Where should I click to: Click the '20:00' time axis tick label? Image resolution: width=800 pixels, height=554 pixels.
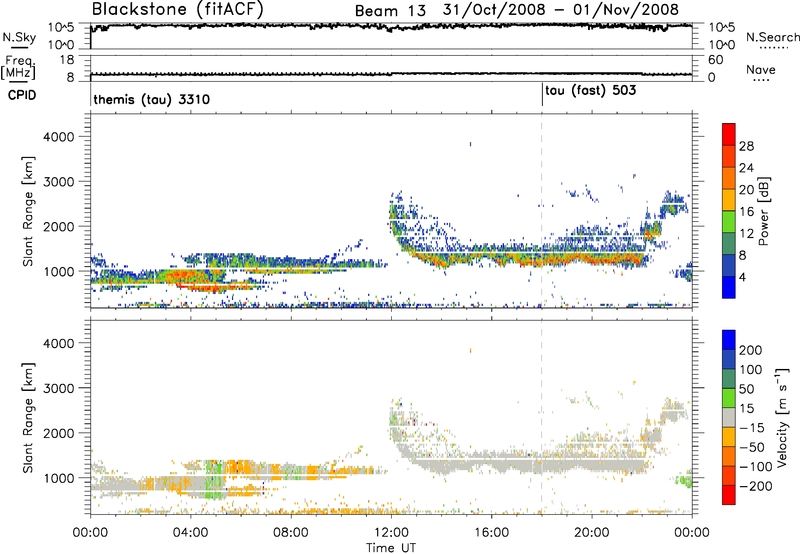point(592,533)
